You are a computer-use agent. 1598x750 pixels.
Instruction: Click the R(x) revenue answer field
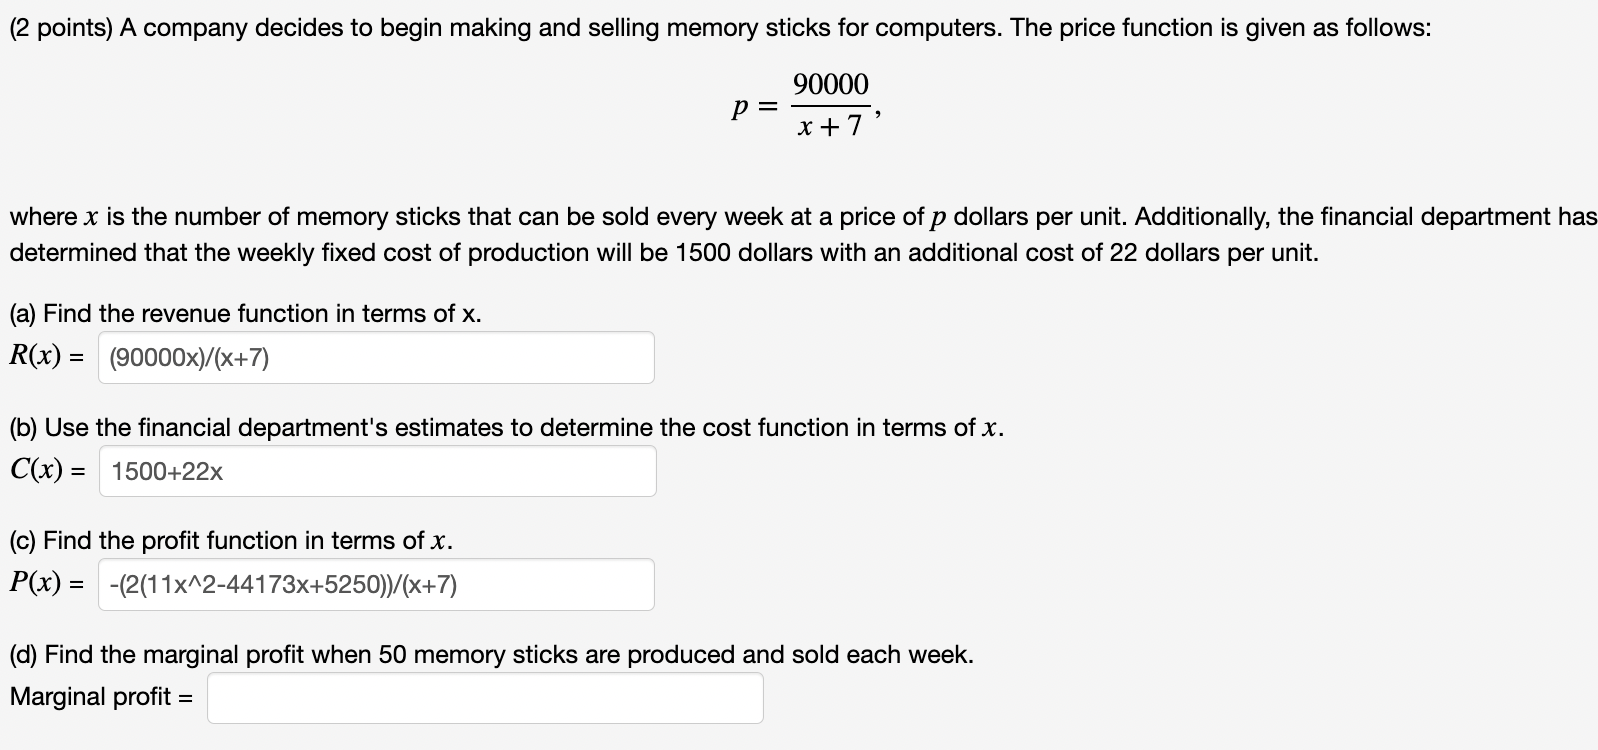[x=375, y=357]
